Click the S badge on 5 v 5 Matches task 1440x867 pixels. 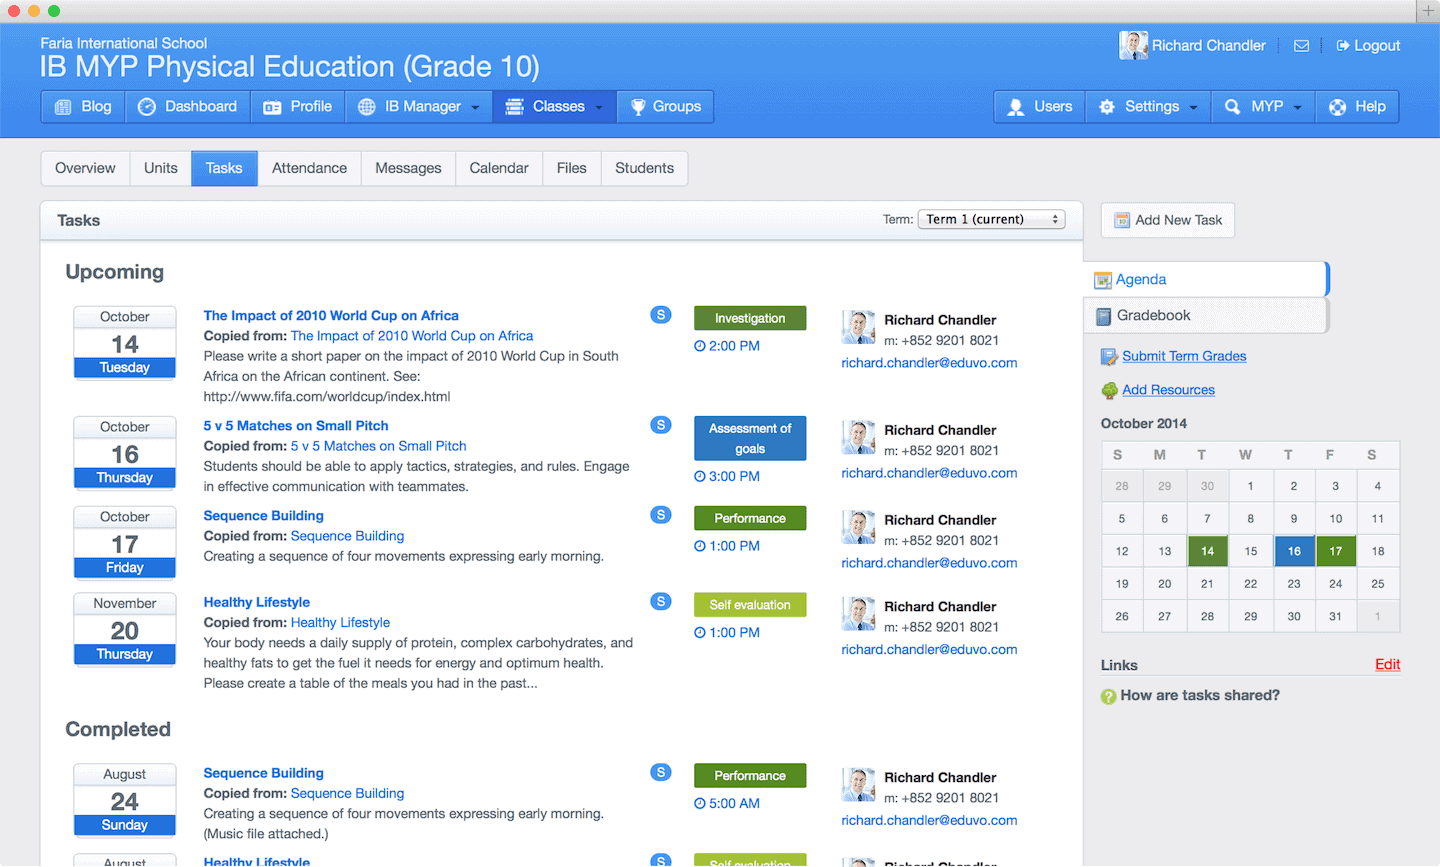(661, 425)
